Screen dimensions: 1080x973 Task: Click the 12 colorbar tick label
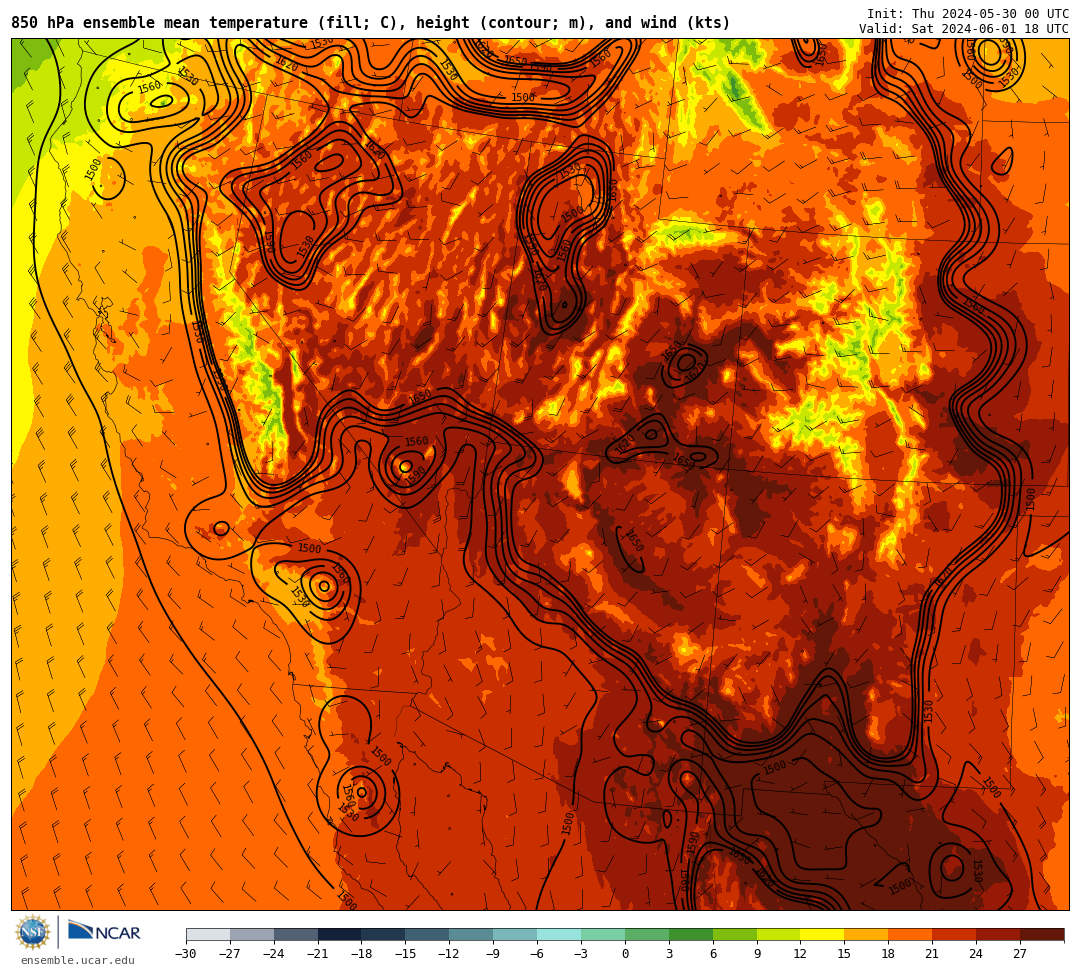coord(800,954)
